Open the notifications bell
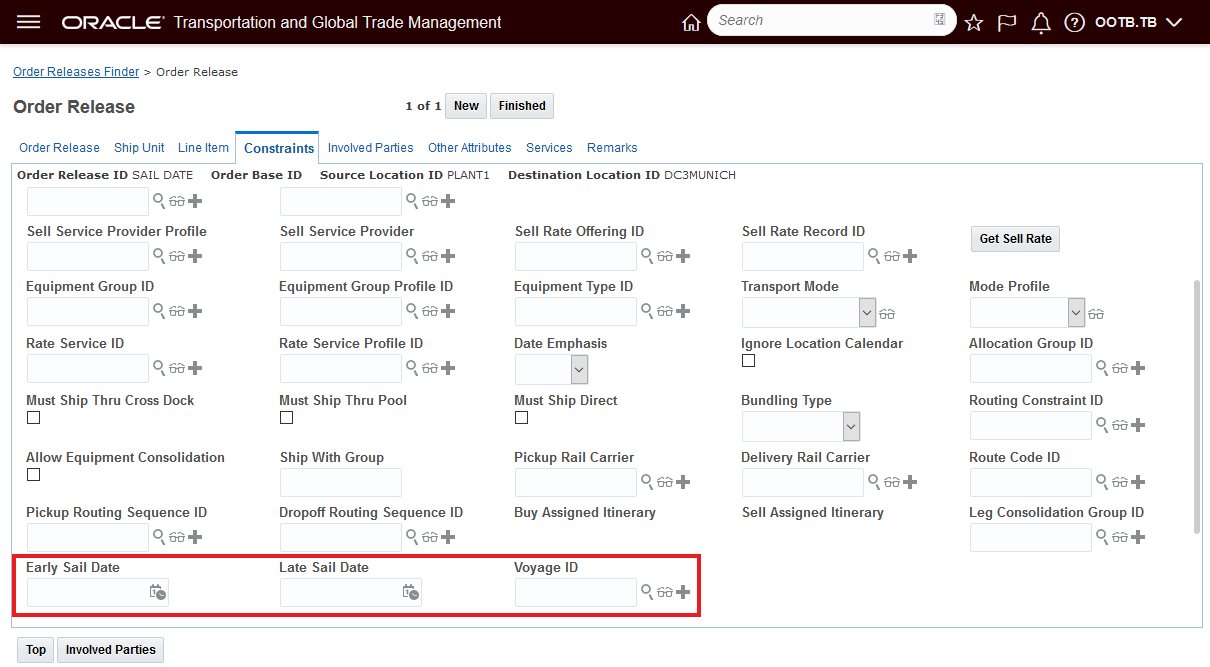The height and width of the screenshot is (667, 1210). [1041, 23]
